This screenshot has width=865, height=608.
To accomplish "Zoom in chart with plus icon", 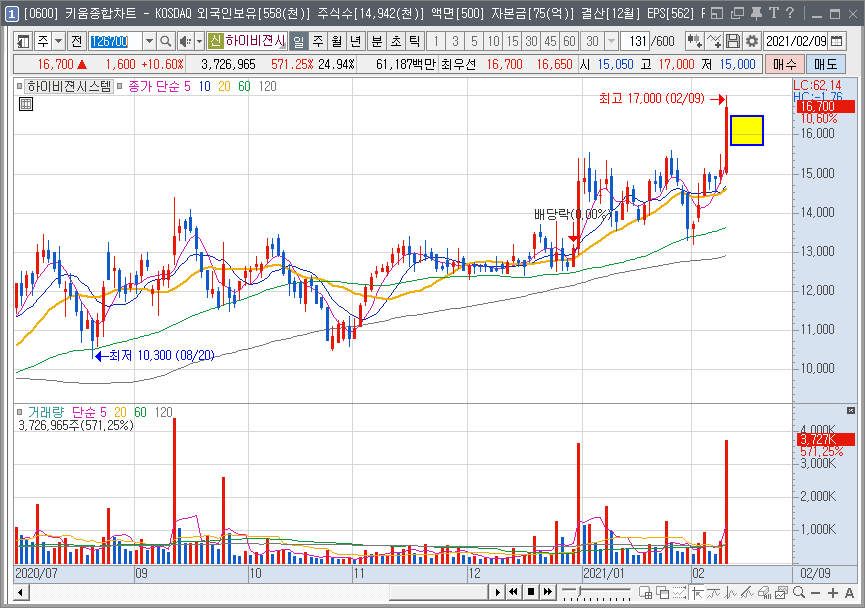I will [833, 593].
